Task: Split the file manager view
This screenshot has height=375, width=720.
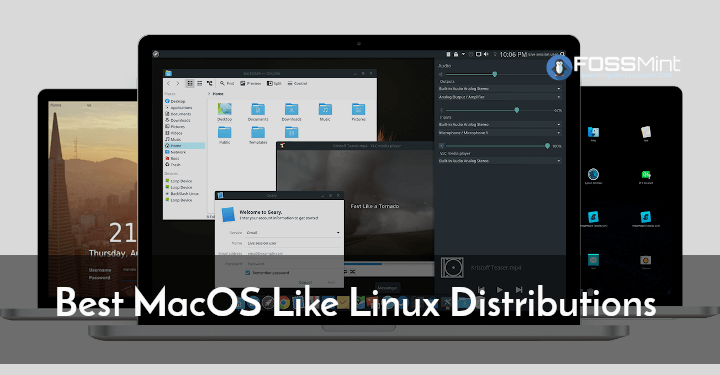Action: (x=274, y=84)
